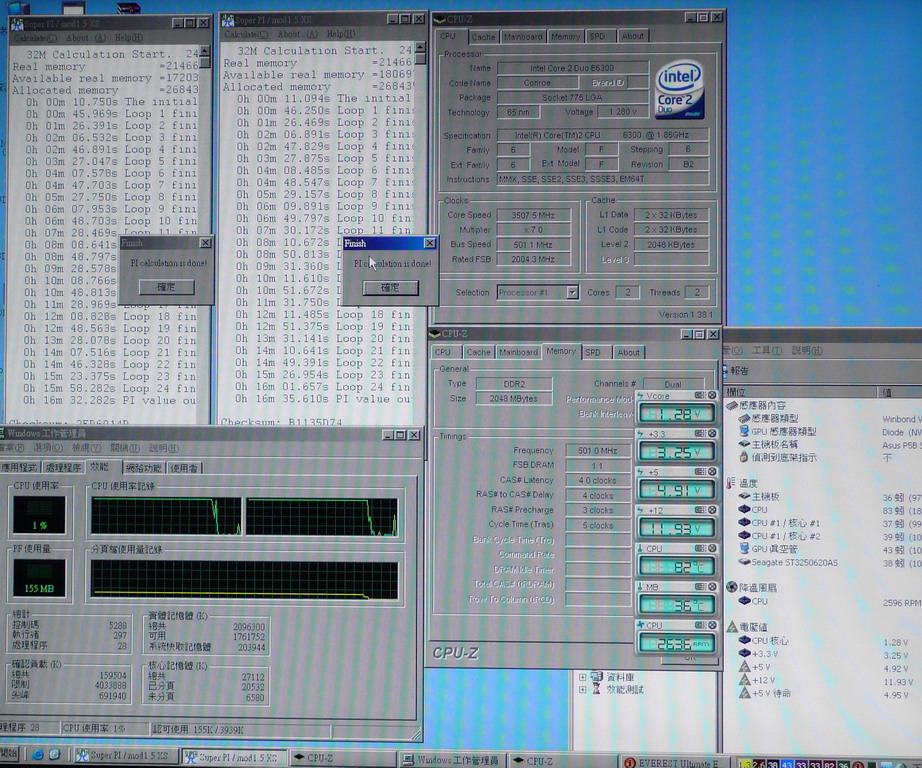This screenshot has height=768, width=922.
Task: Click the Core Speed 3507.5 MHz field
Action: point(533,215)
